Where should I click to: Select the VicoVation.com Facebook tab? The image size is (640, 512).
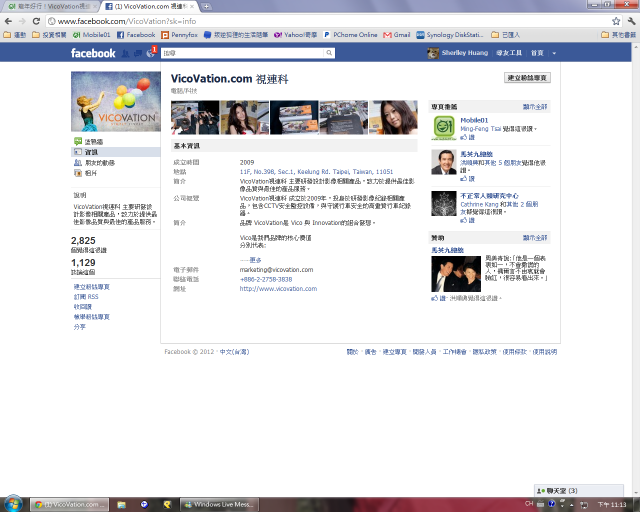click(x=149, y=7)
